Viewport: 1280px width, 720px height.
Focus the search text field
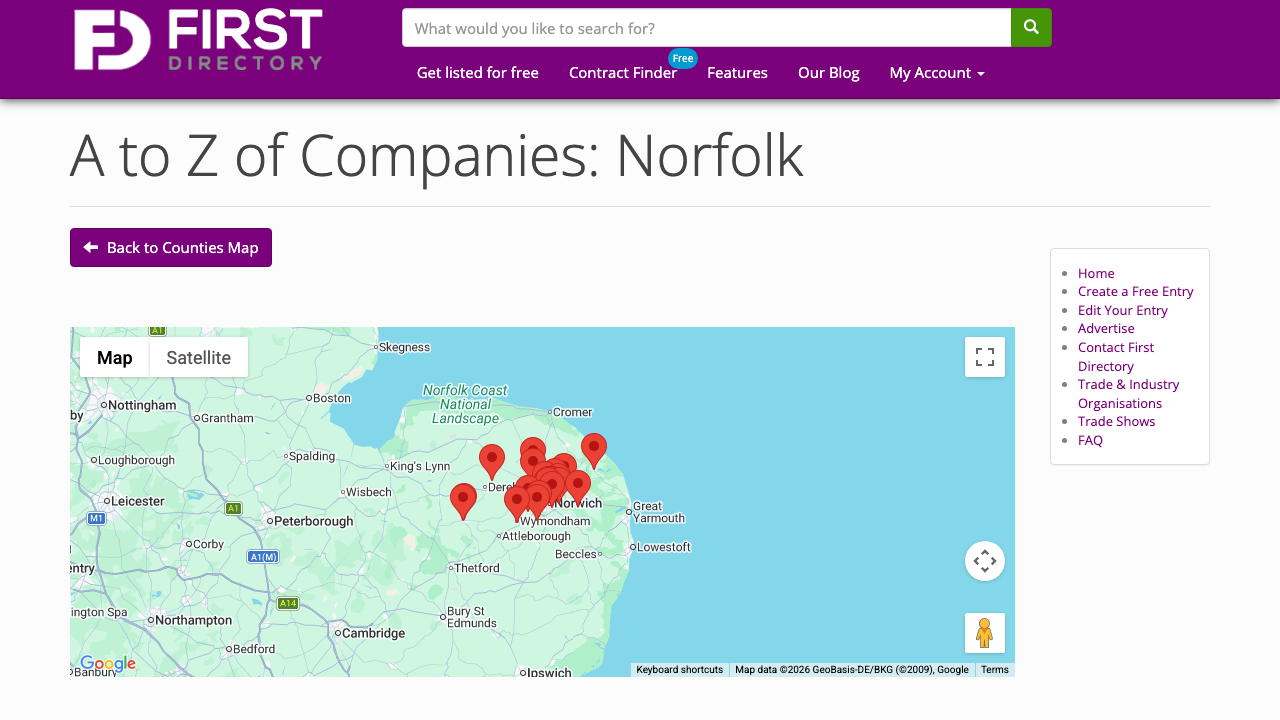coord(706,28)
